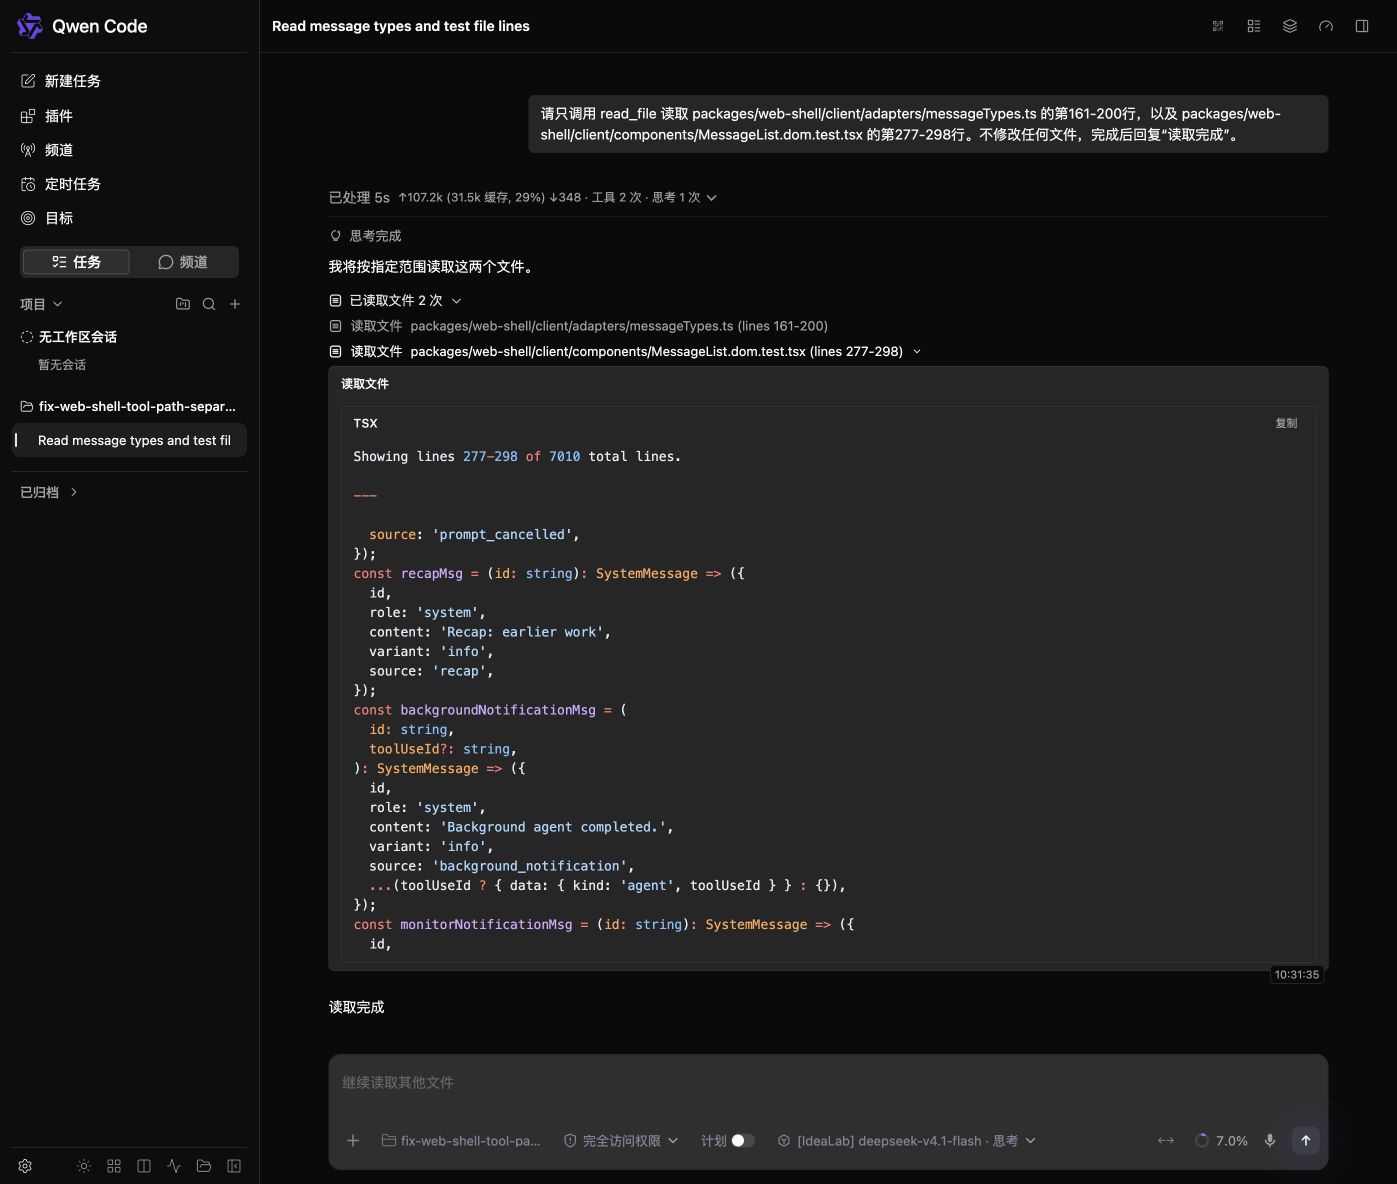Click the layers icon in top bar
Viewport: 1397px width, 1184px height.
point(1290,26)
